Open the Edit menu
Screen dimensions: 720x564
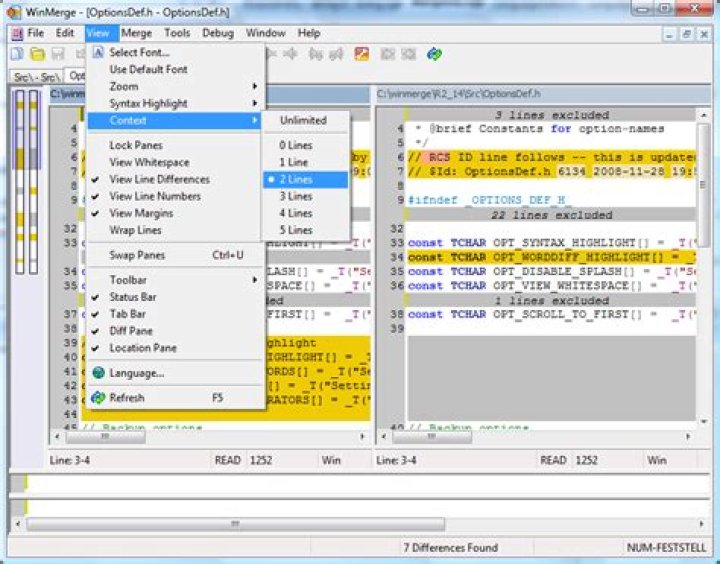(x=65, y=33)
